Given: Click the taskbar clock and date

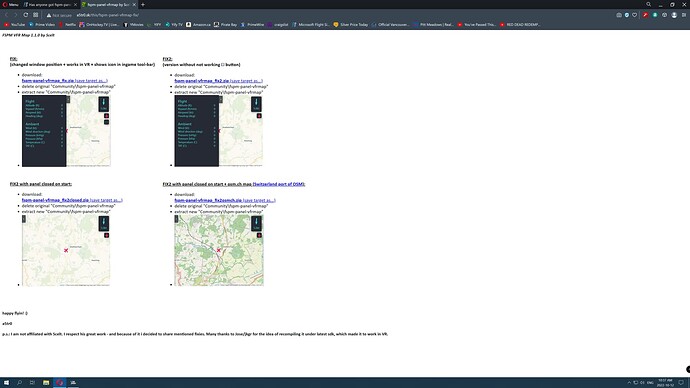Looking at the screenshot, I should pyautogui.click(x=665, y=383).
